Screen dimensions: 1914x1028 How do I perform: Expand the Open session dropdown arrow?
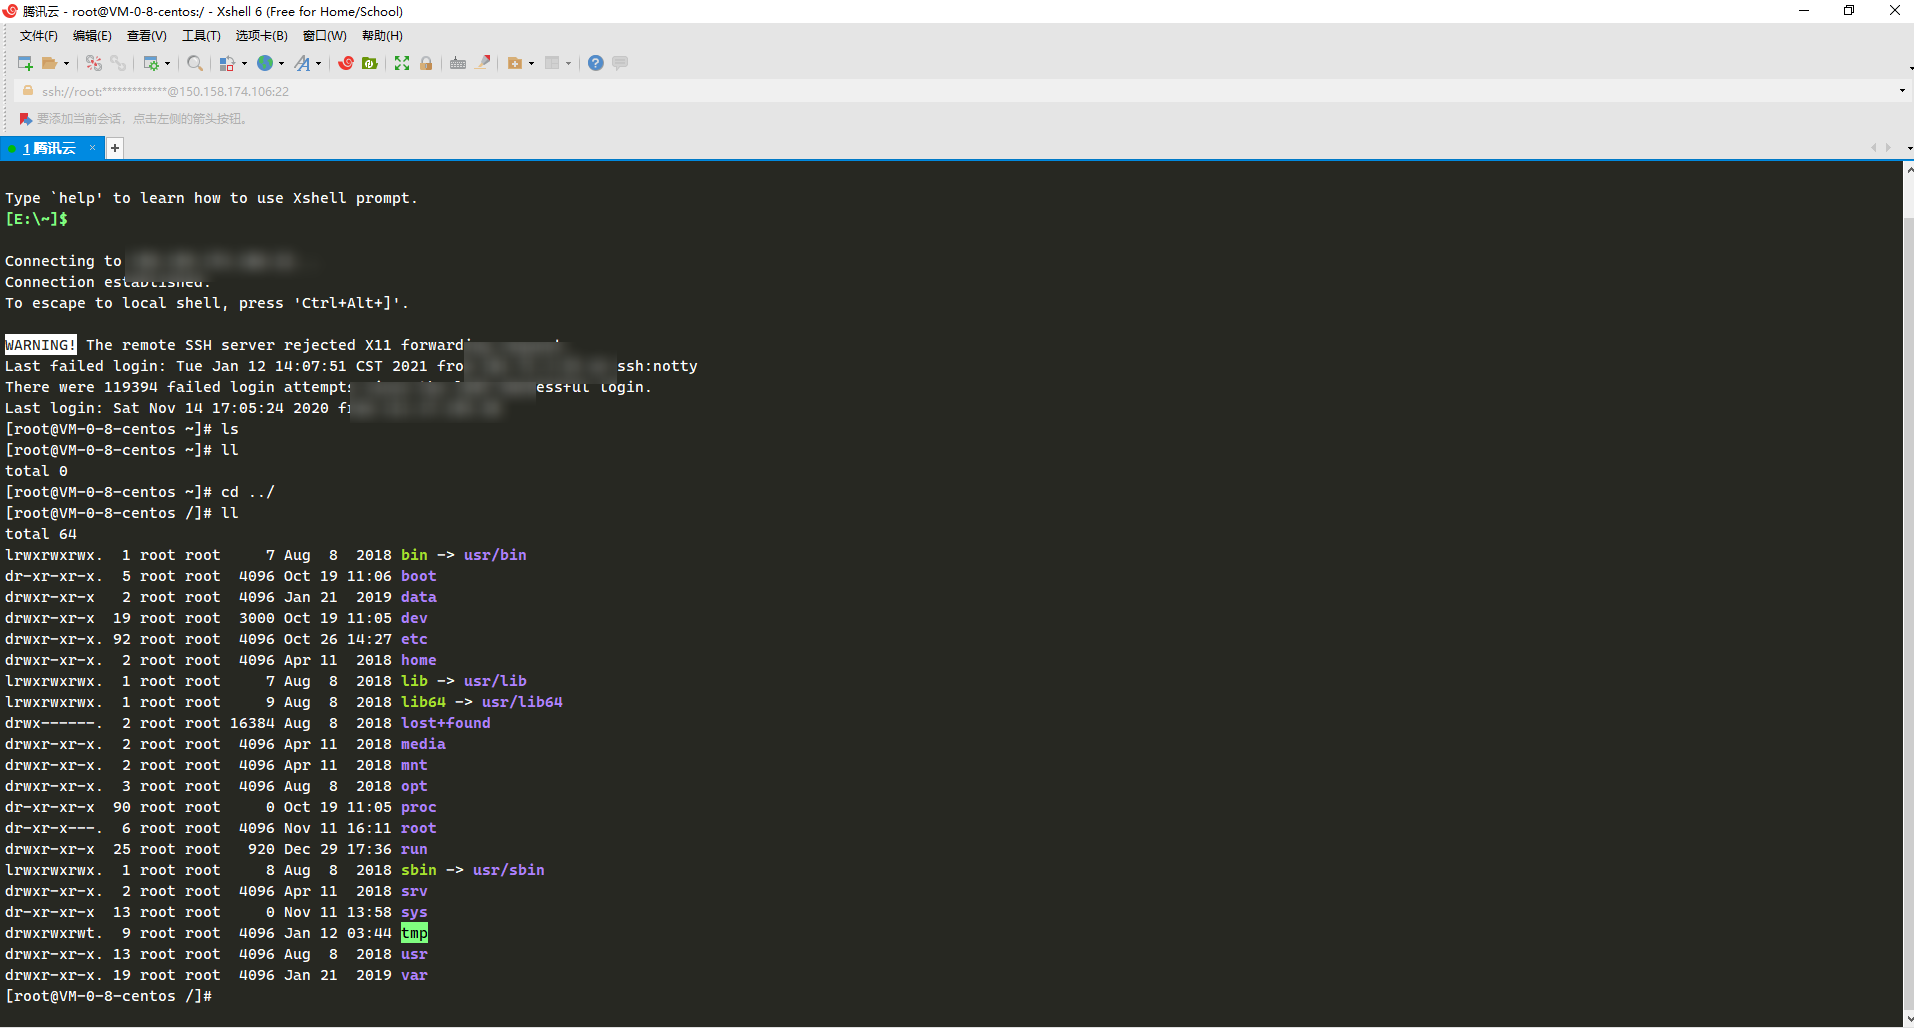coord(67,63)
